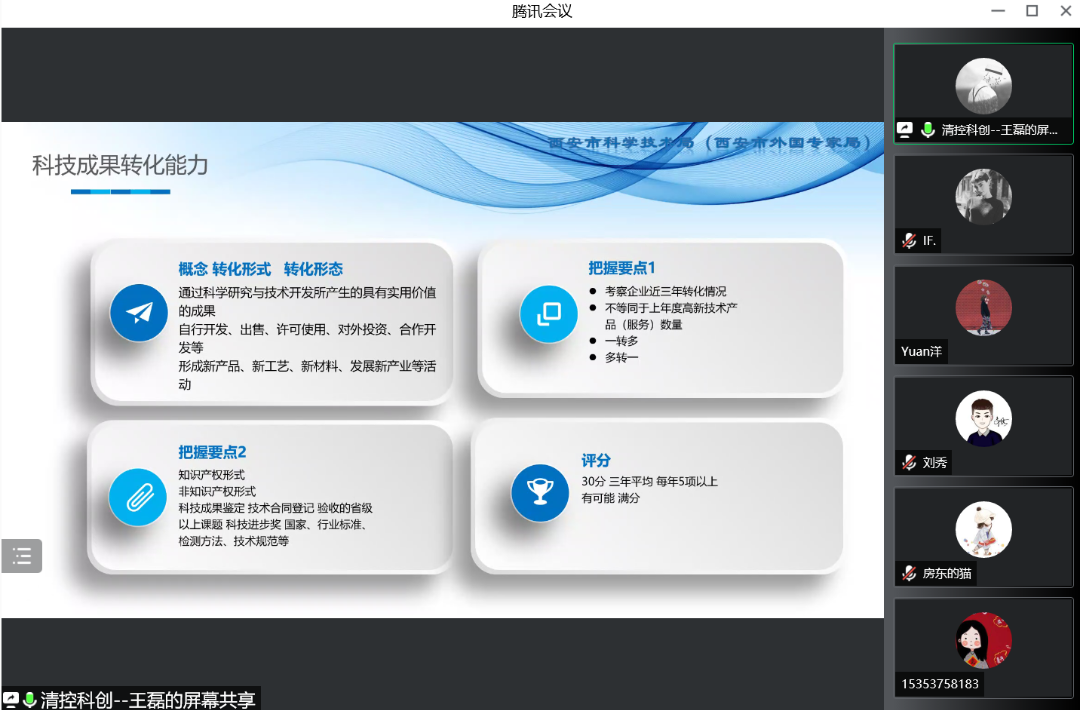Click the paperclip icon on the 把握要点2 card

(138, 497)
